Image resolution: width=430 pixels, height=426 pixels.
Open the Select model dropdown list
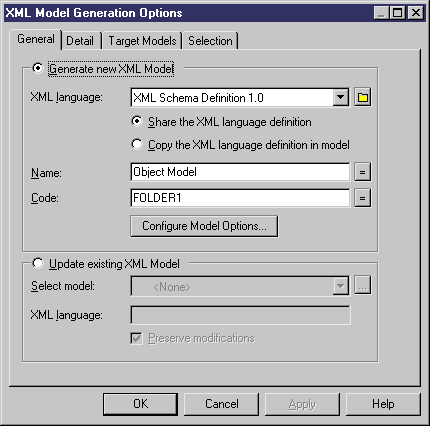click(340, 286)
